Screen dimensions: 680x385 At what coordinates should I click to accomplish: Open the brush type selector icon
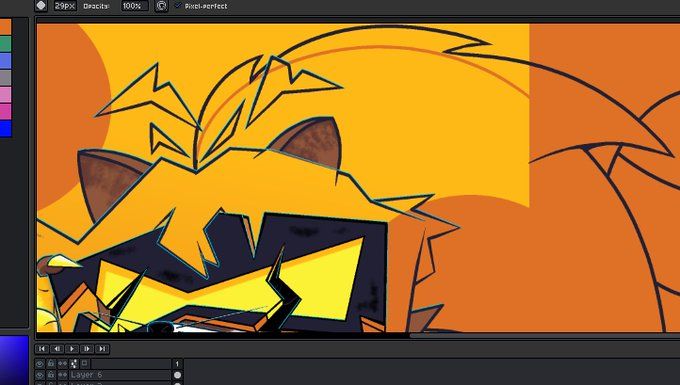click(41, 6)
